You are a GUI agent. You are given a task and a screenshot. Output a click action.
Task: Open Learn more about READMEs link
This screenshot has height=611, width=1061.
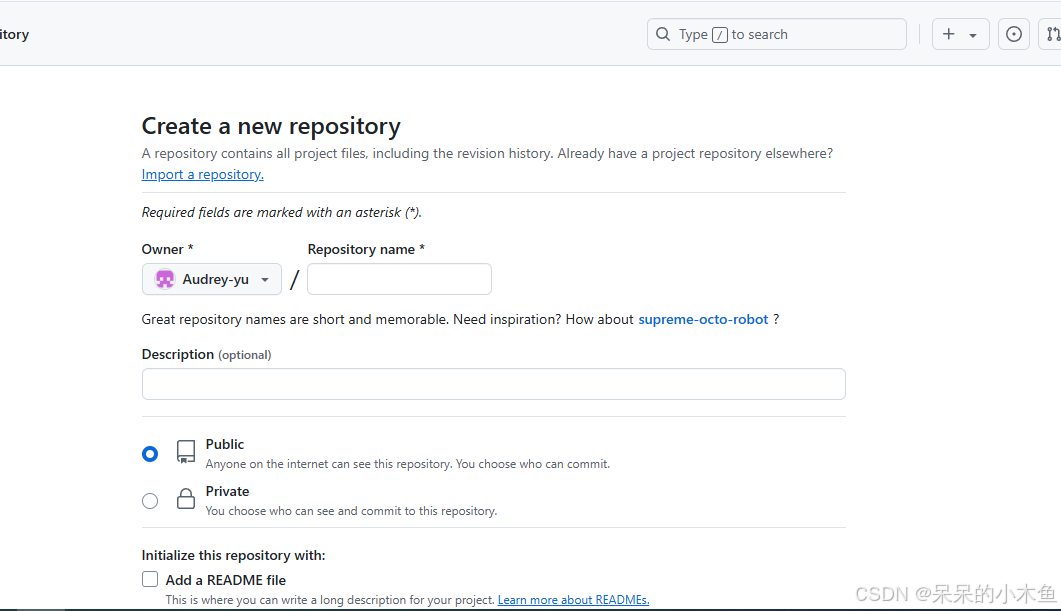[573, 599]
